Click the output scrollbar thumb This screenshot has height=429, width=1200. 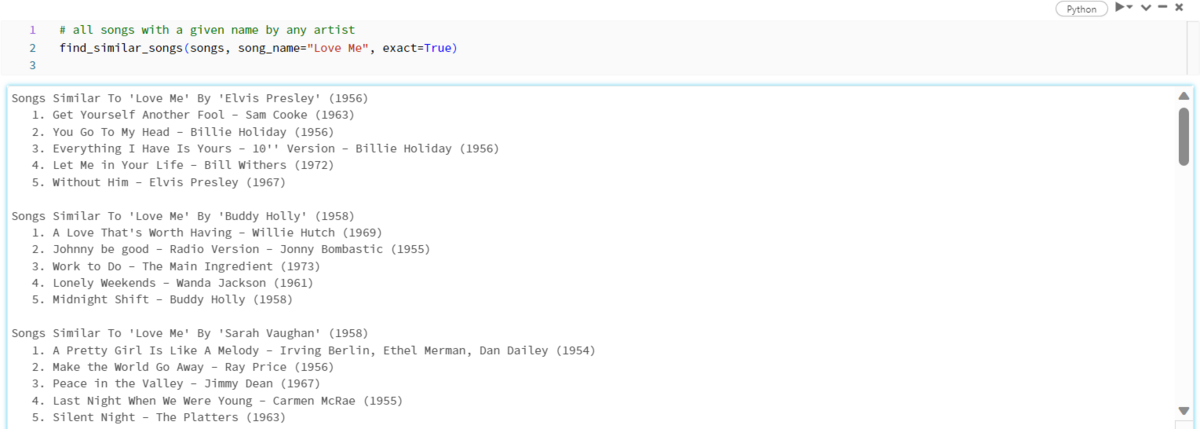(1184, 135)
